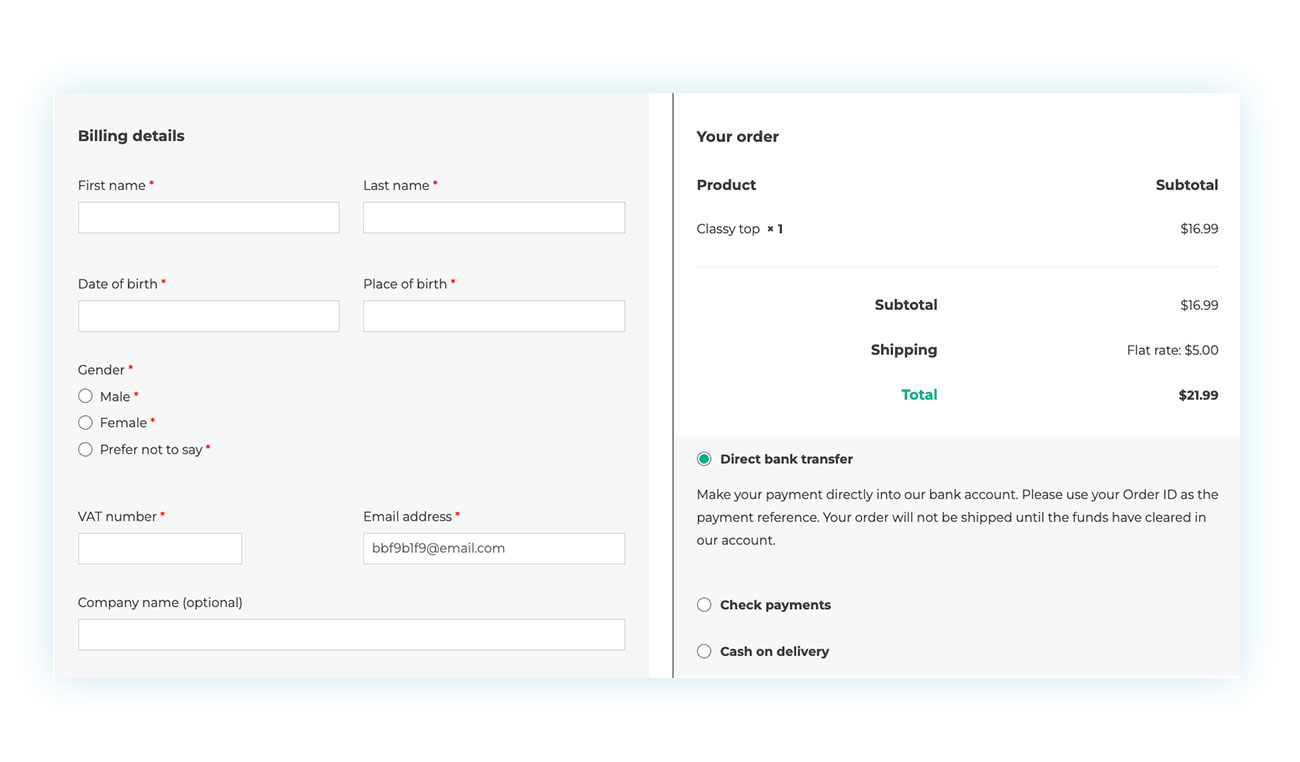Choose the Prefer not to say option
The height and width of the screenshot is (762, 1300).
[x=85, y=449]
